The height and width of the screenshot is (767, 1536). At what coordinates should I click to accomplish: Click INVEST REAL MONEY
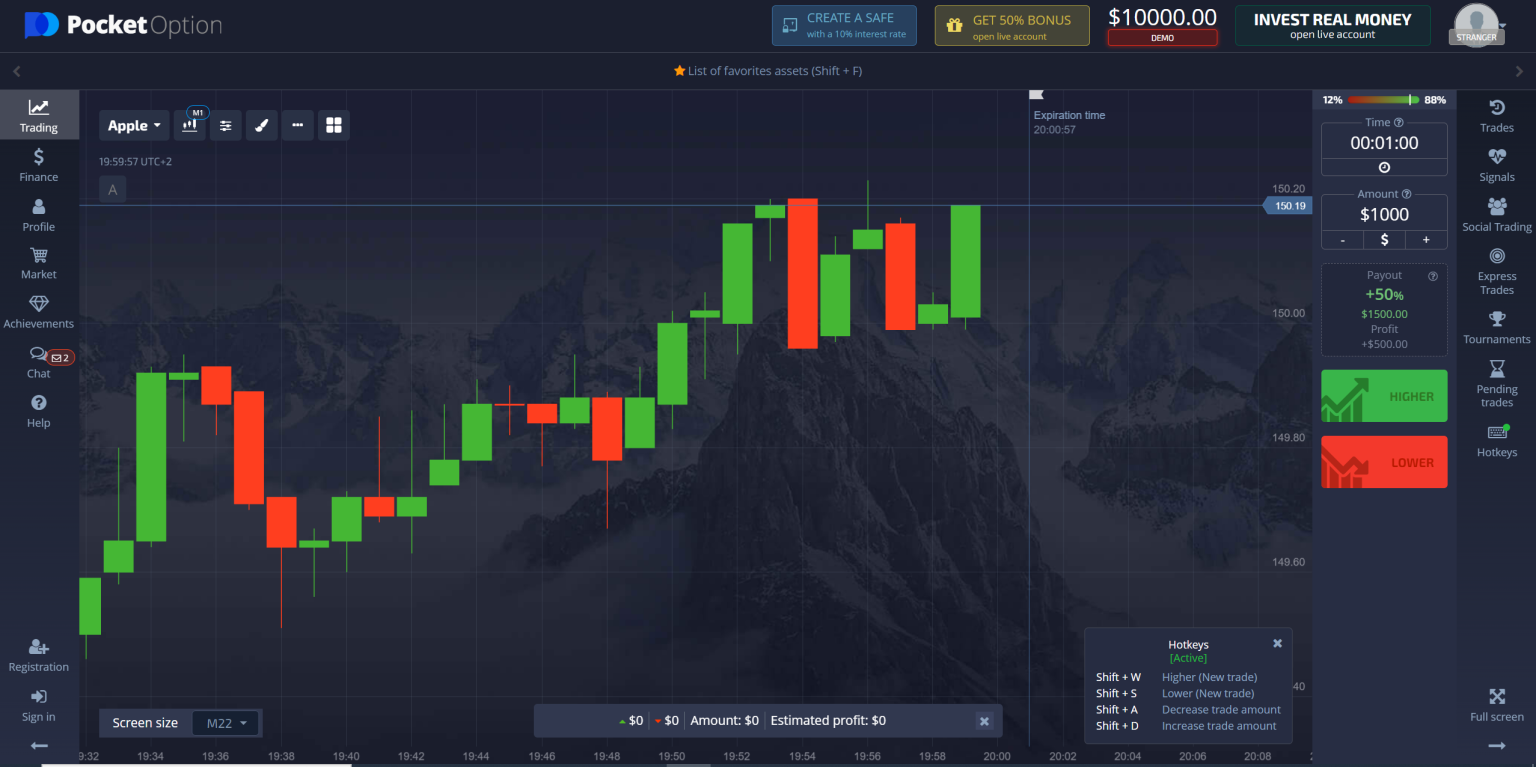(1332, 25)
